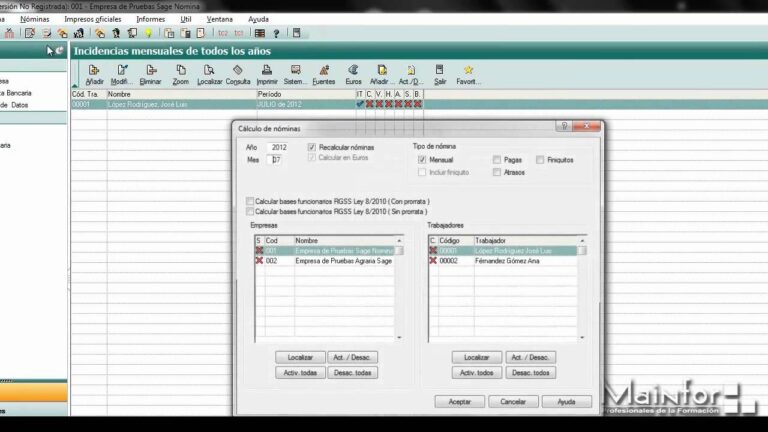Click the Imprimir printer icon
This screenshot has width=768, height=432.
[x=267, y=74]
